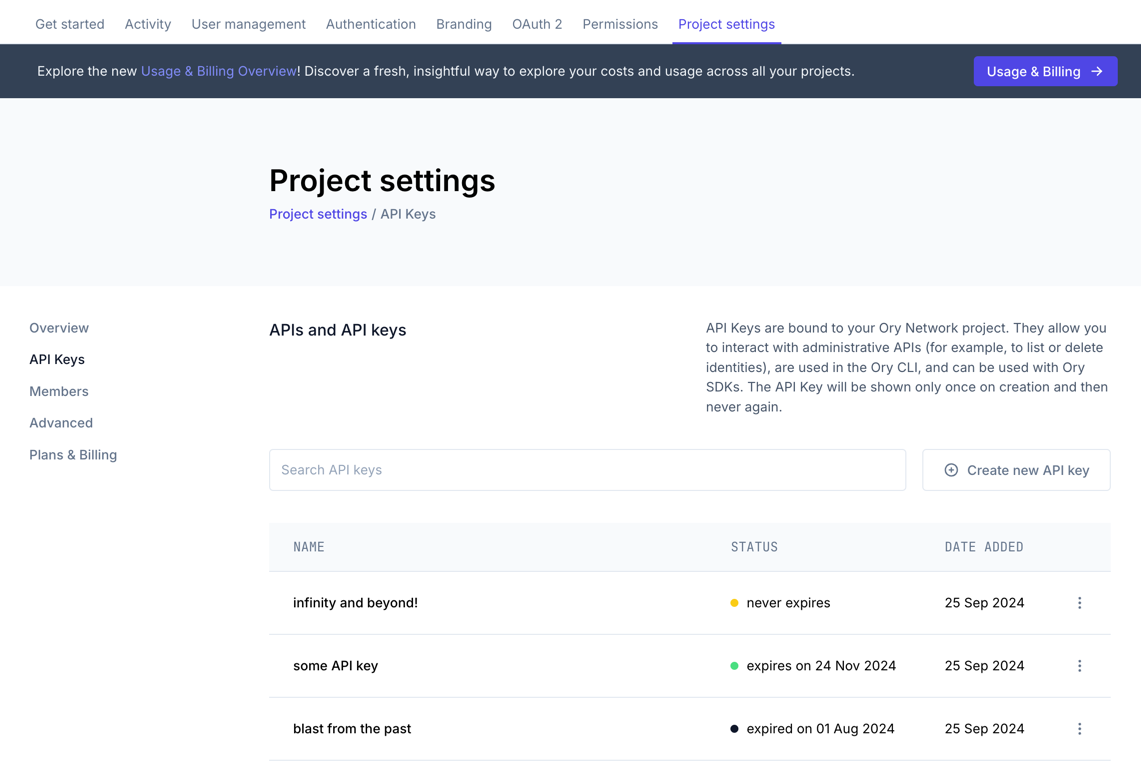Image resolution: width=1141 pixels, height=783 pixels.
Task: Open options menu for "blast from the past"
Action: 1079,728
